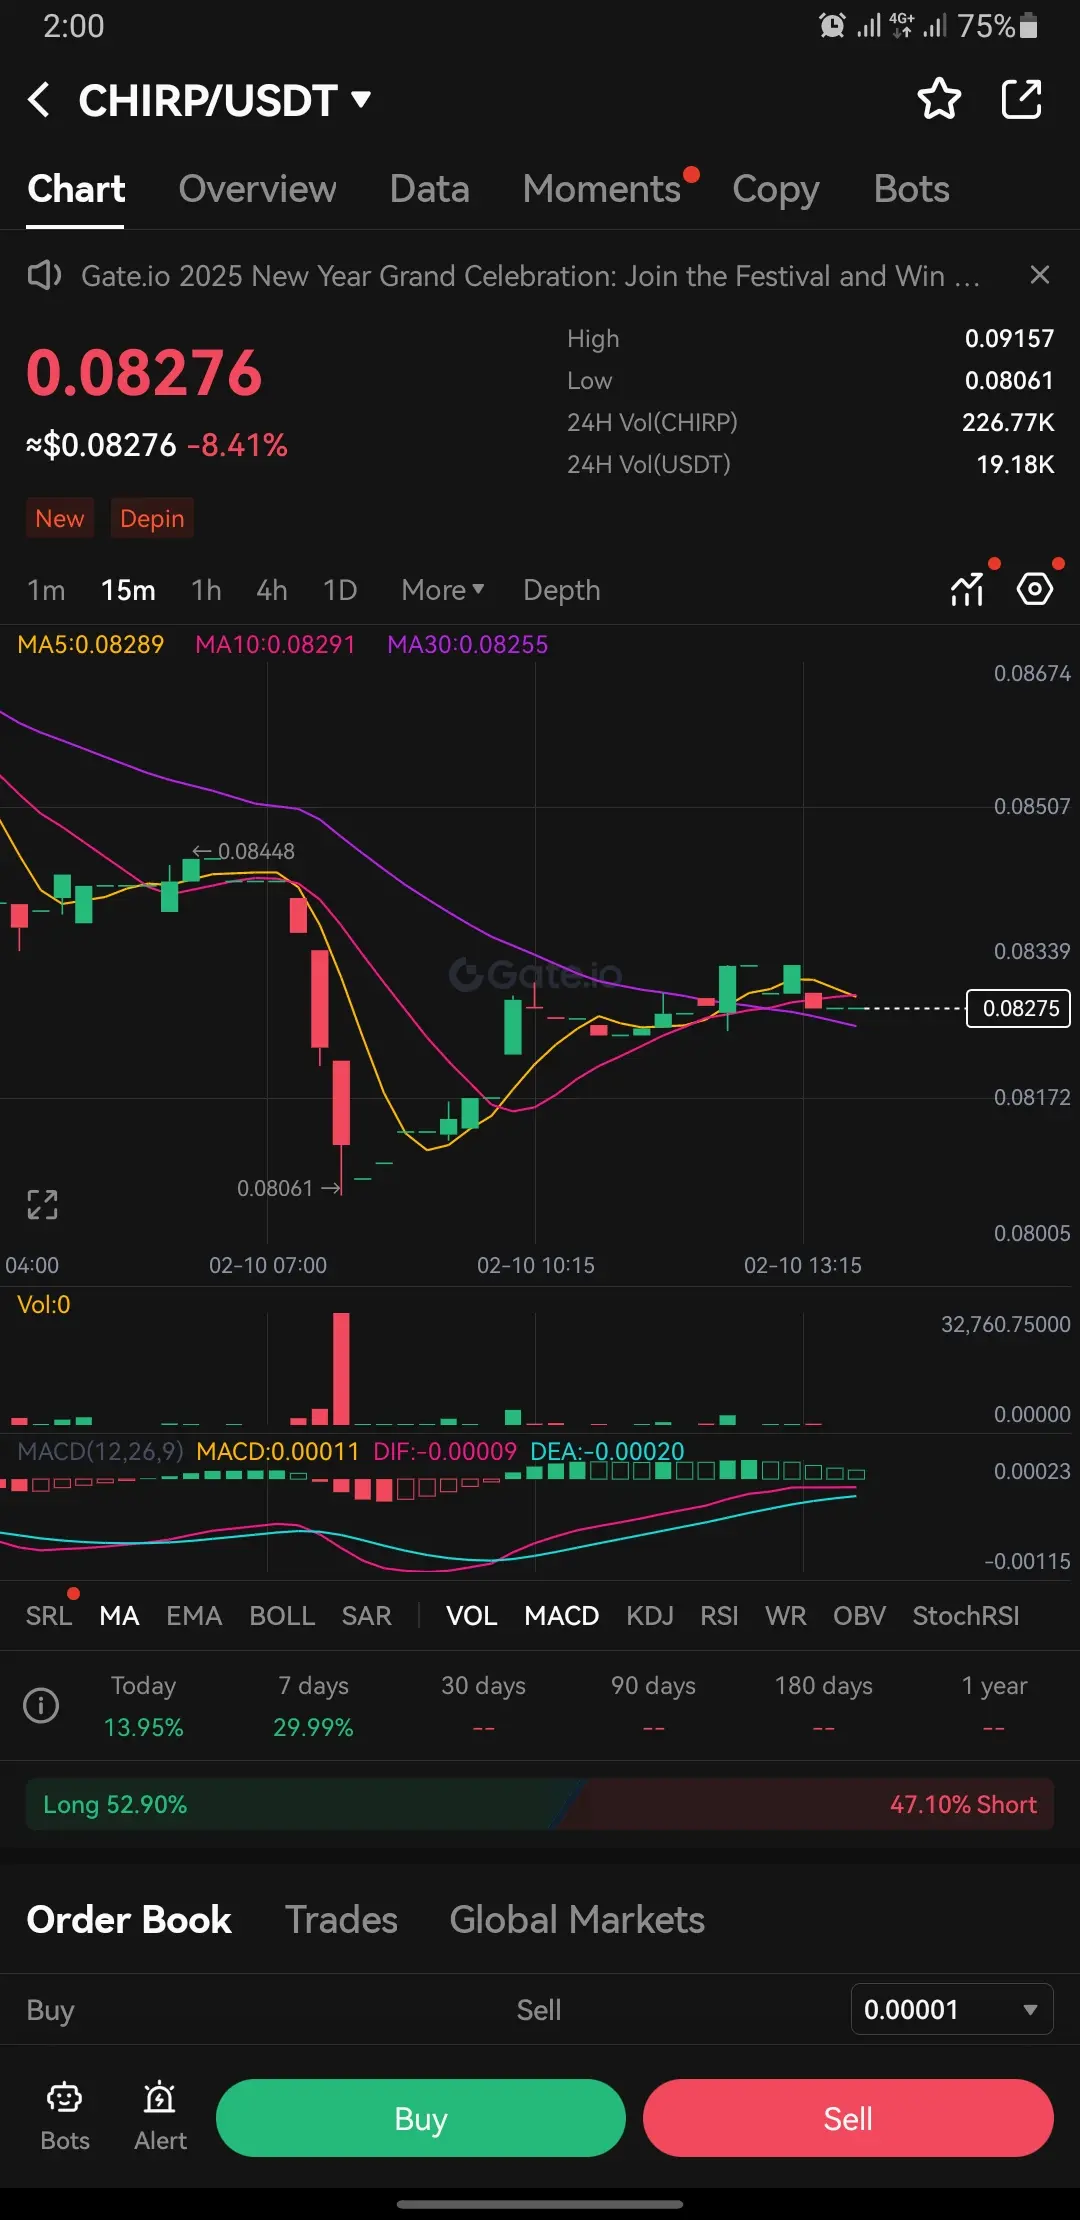
Task: Add CHIRP/USDT to favorites star
Action: click(x=939, y=99)
